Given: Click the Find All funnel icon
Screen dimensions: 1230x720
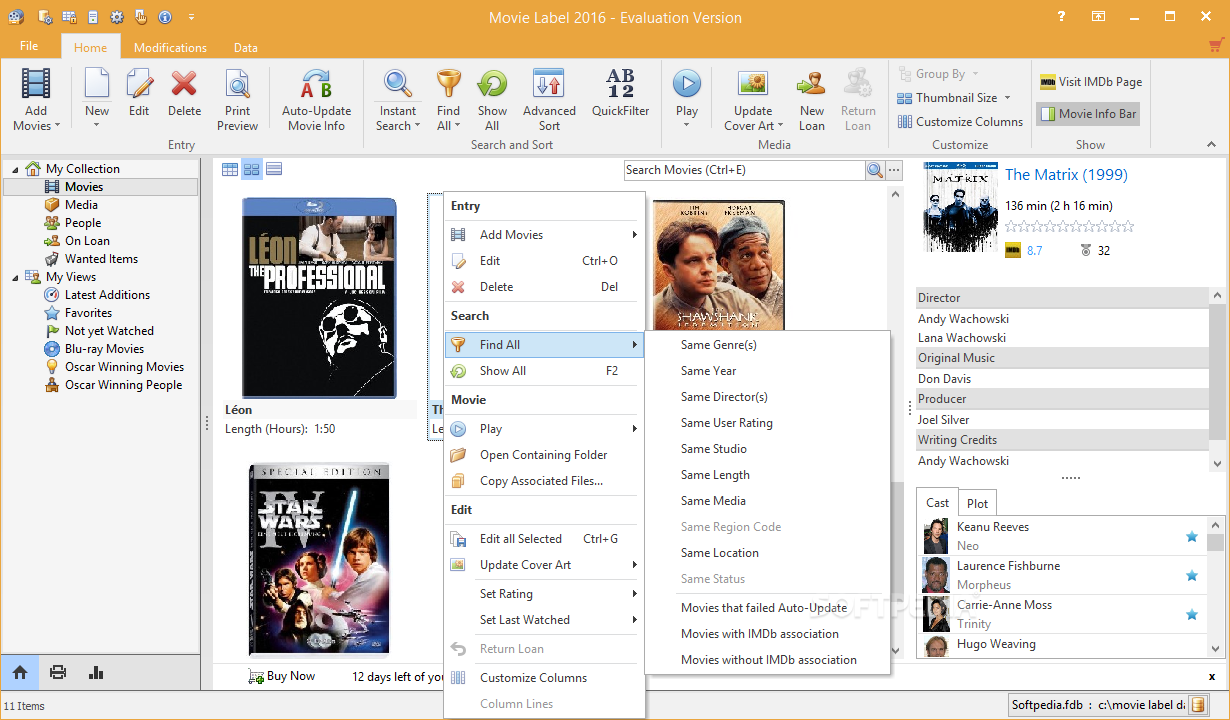Looking at the screenshot, I should (x=449, y=84).
